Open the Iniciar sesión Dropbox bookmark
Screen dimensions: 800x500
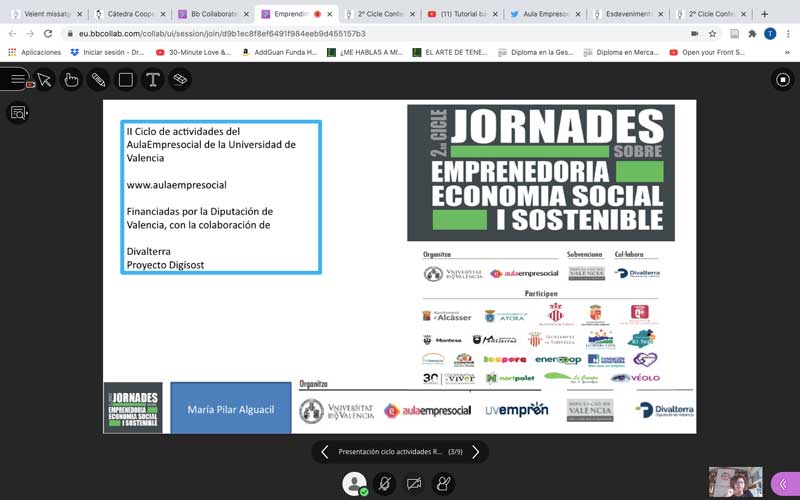[108, 52]
